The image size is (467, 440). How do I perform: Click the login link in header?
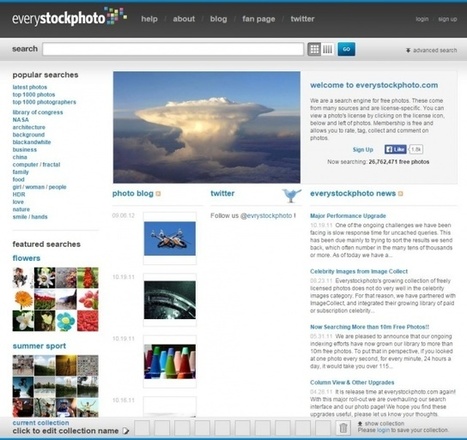coord(422,19)
